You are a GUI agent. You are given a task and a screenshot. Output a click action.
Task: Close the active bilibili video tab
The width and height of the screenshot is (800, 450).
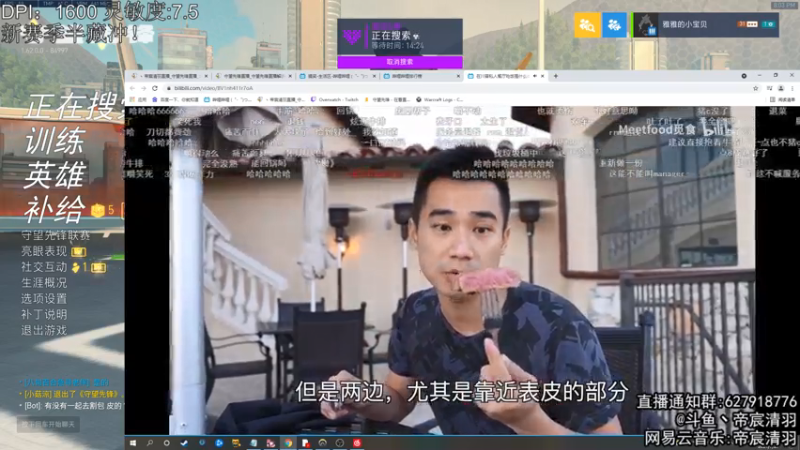[x=542, y=76]
